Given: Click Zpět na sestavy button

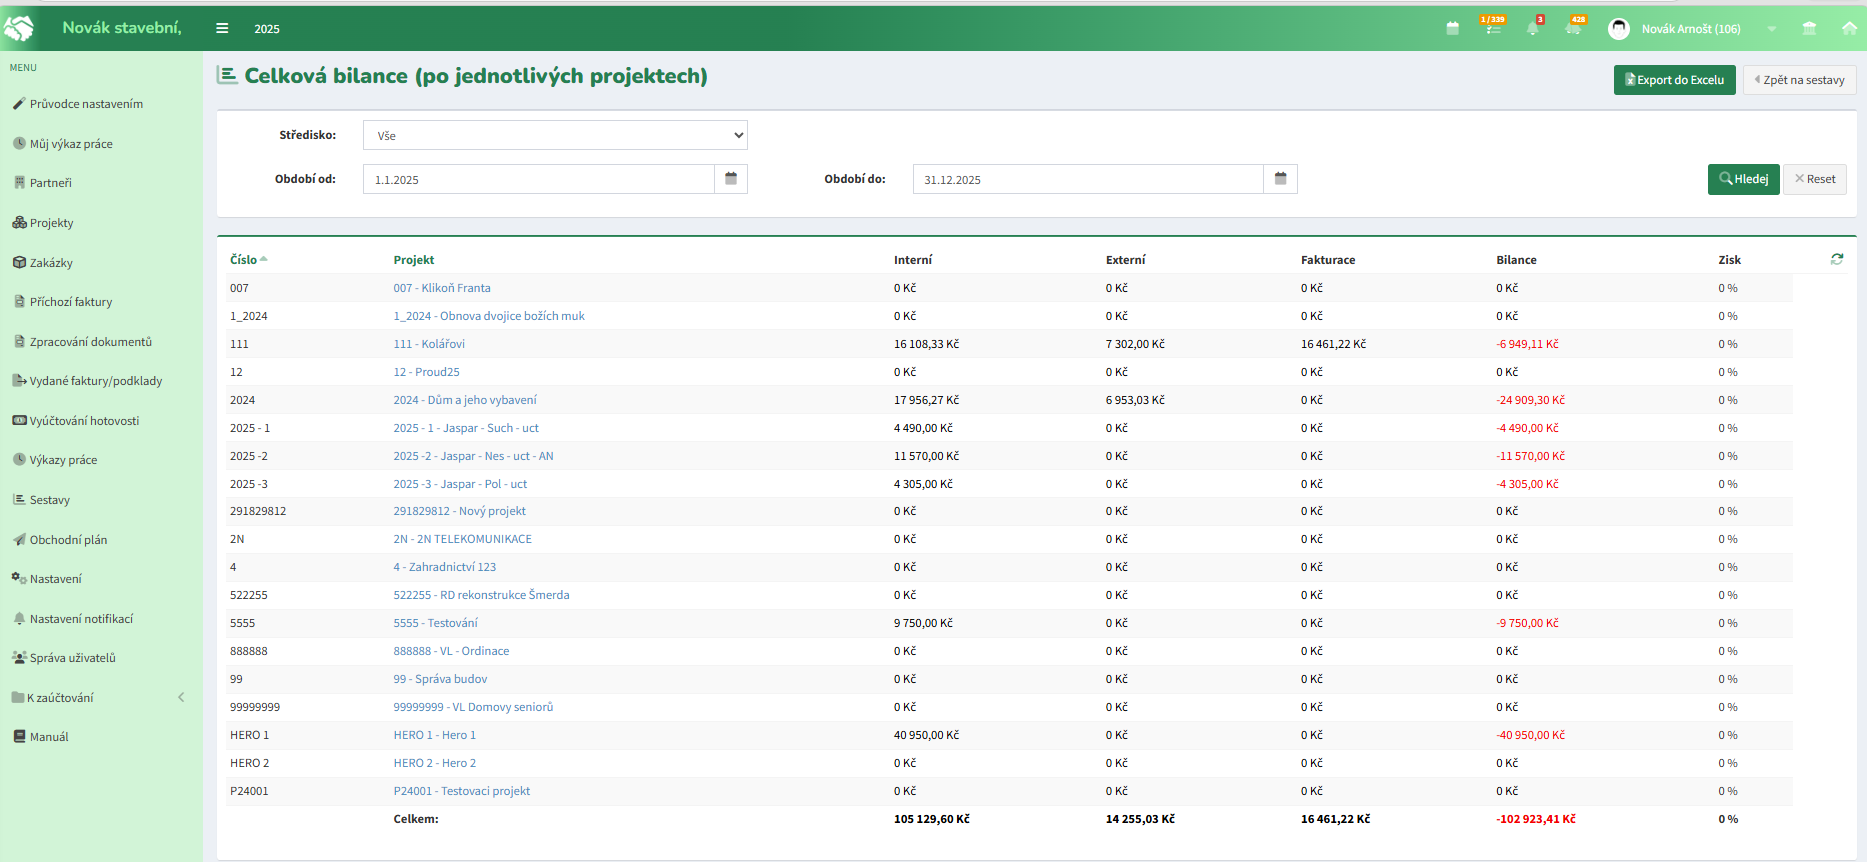Looking at the screenshot, I should coord(1799,80).
